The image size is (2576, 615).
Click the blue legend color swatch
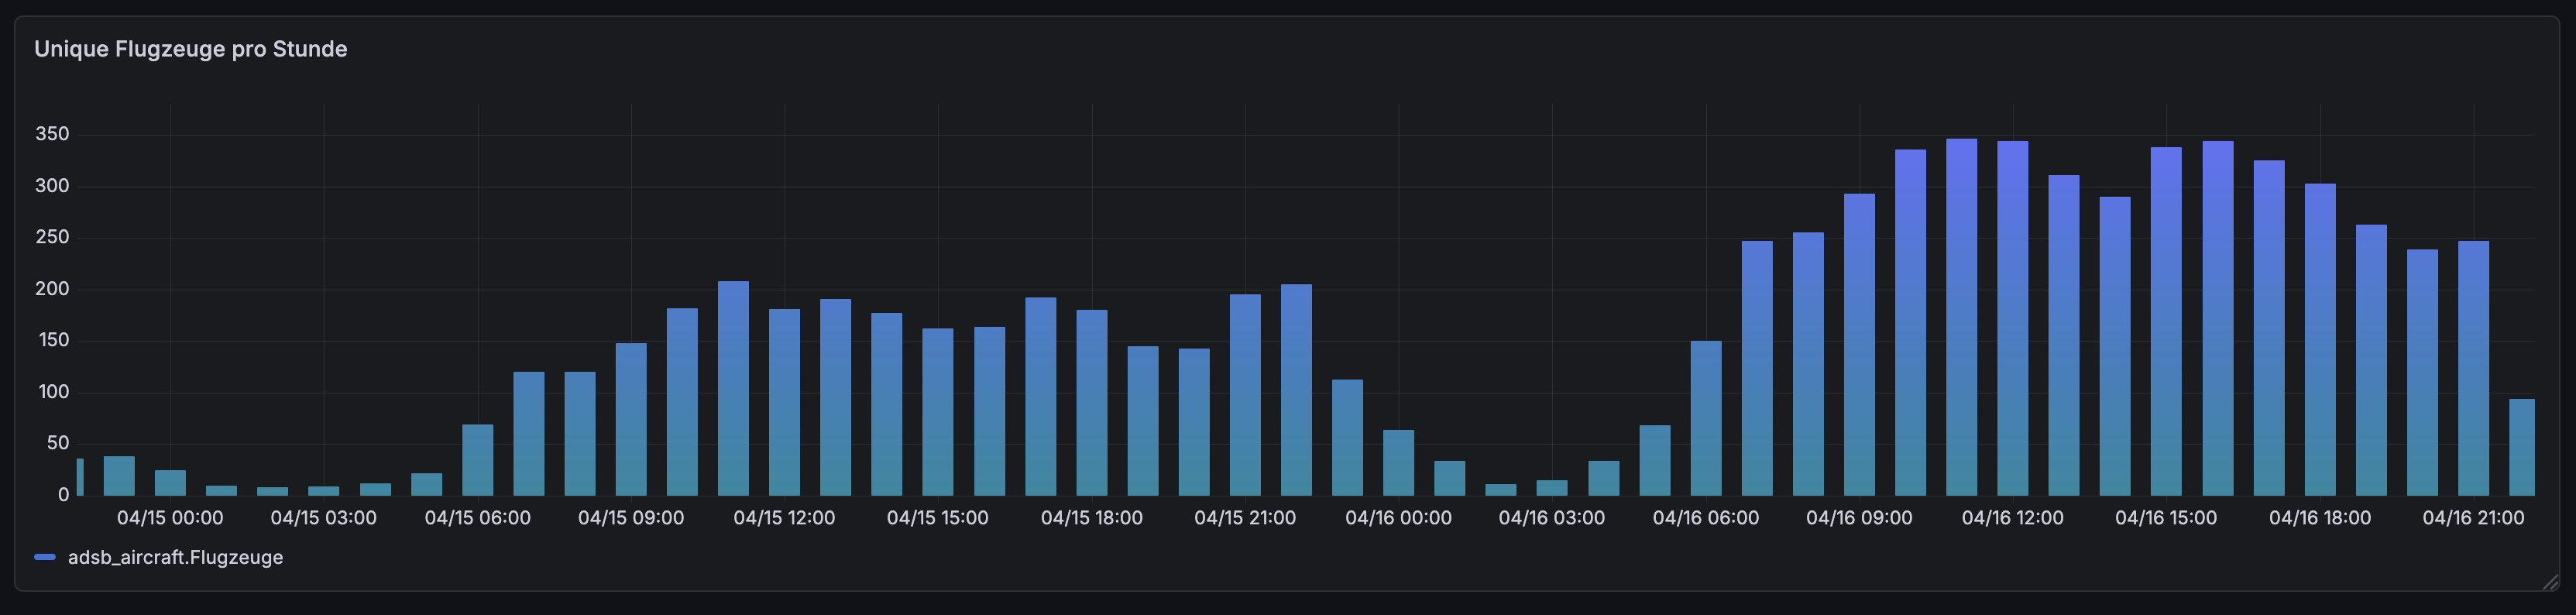(x=45, y=558)
